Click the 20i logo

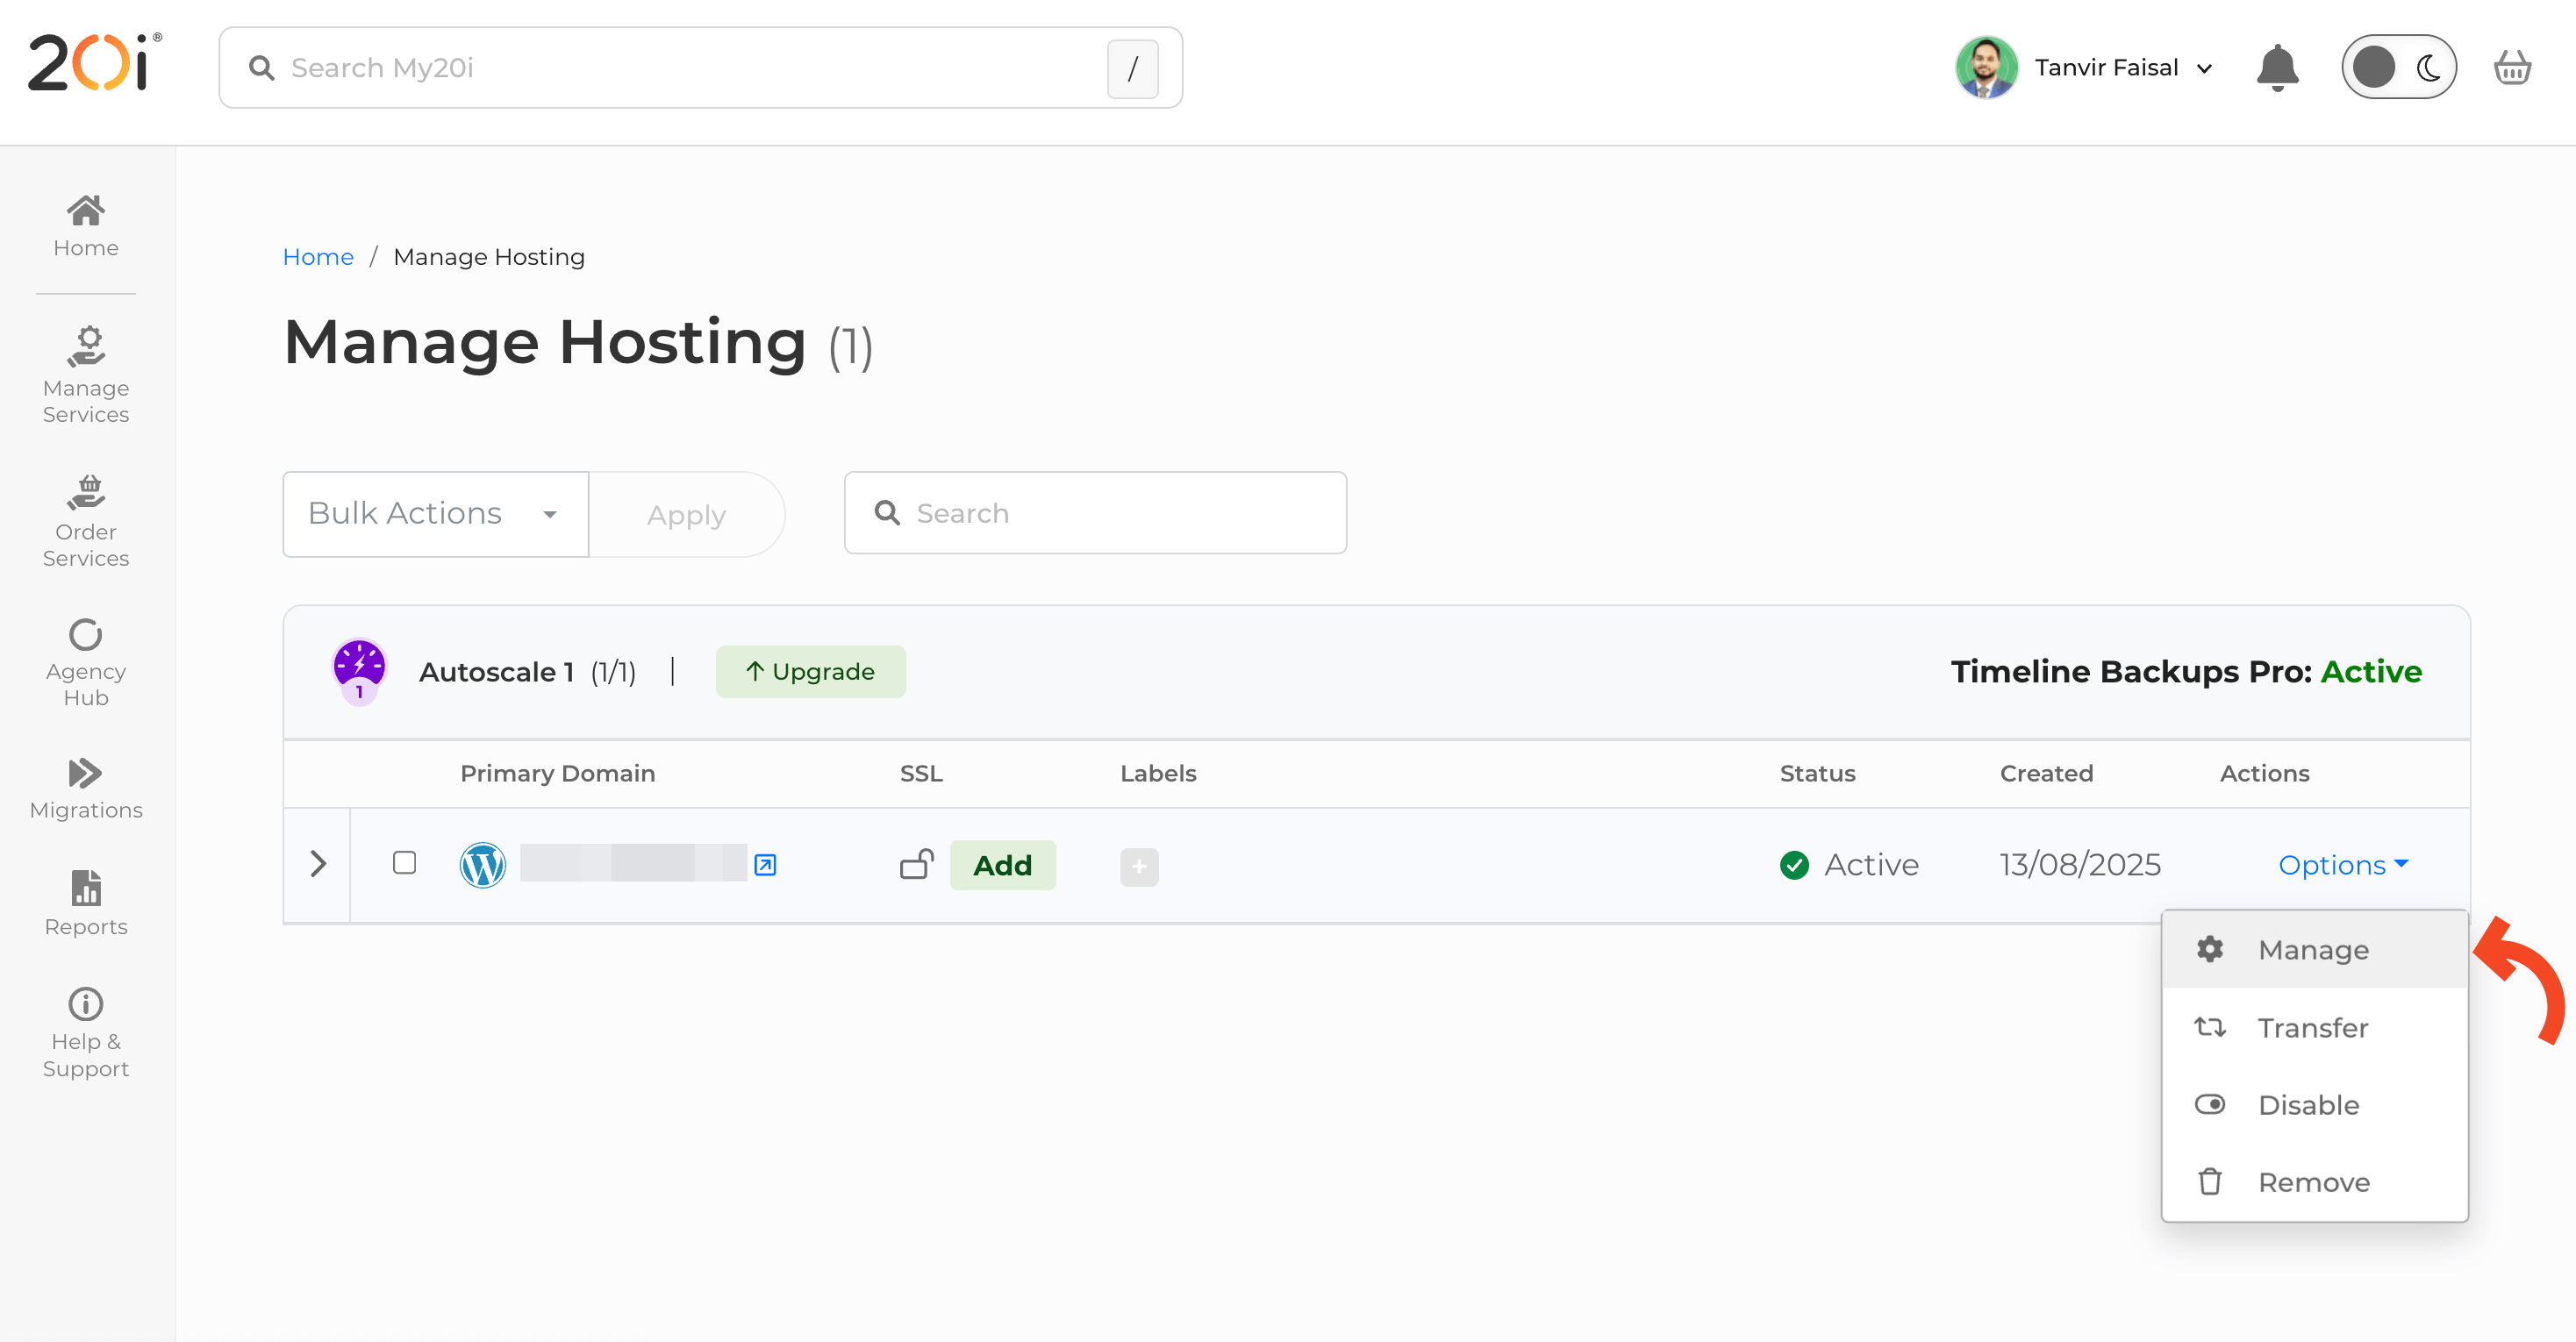tap(94, 62)
